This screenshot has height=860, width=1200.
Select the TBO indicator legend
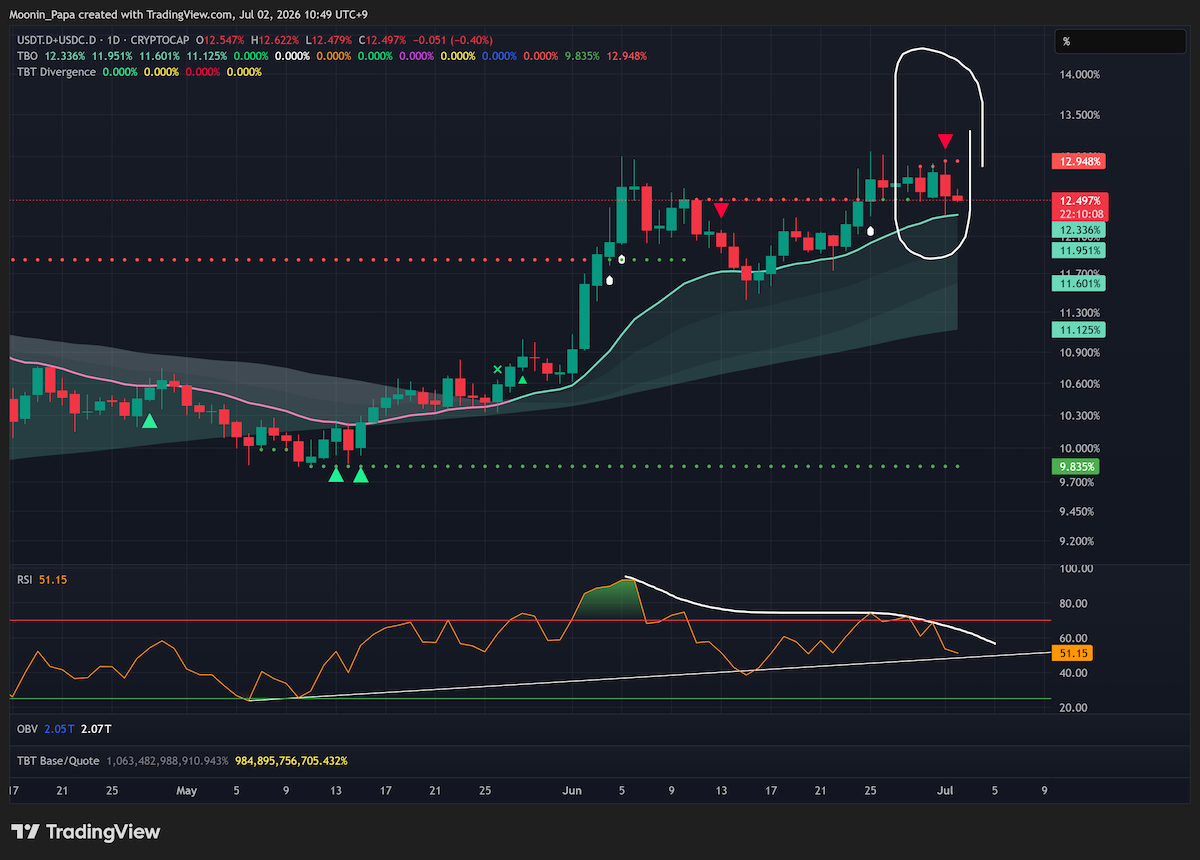[x=27, y=55]
